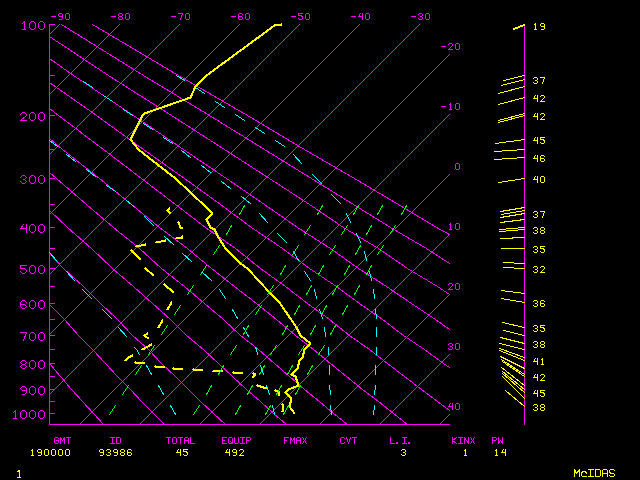Click the FMAX header label
This screenshot has height=480, width=640.
[x=295, y=440]
